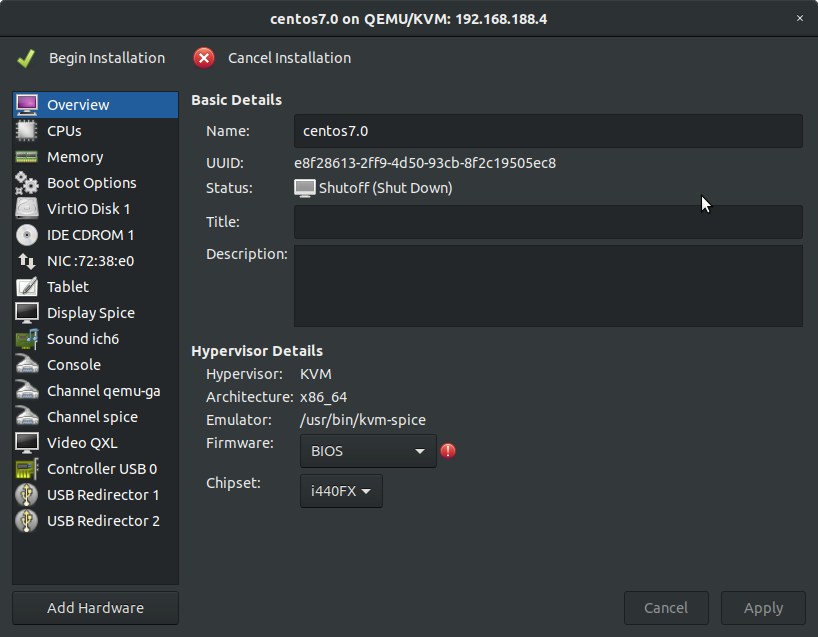818x637 pixels.
Task: Select the CPUs chip icon in sidebar
Action: (x=27, y=131)
